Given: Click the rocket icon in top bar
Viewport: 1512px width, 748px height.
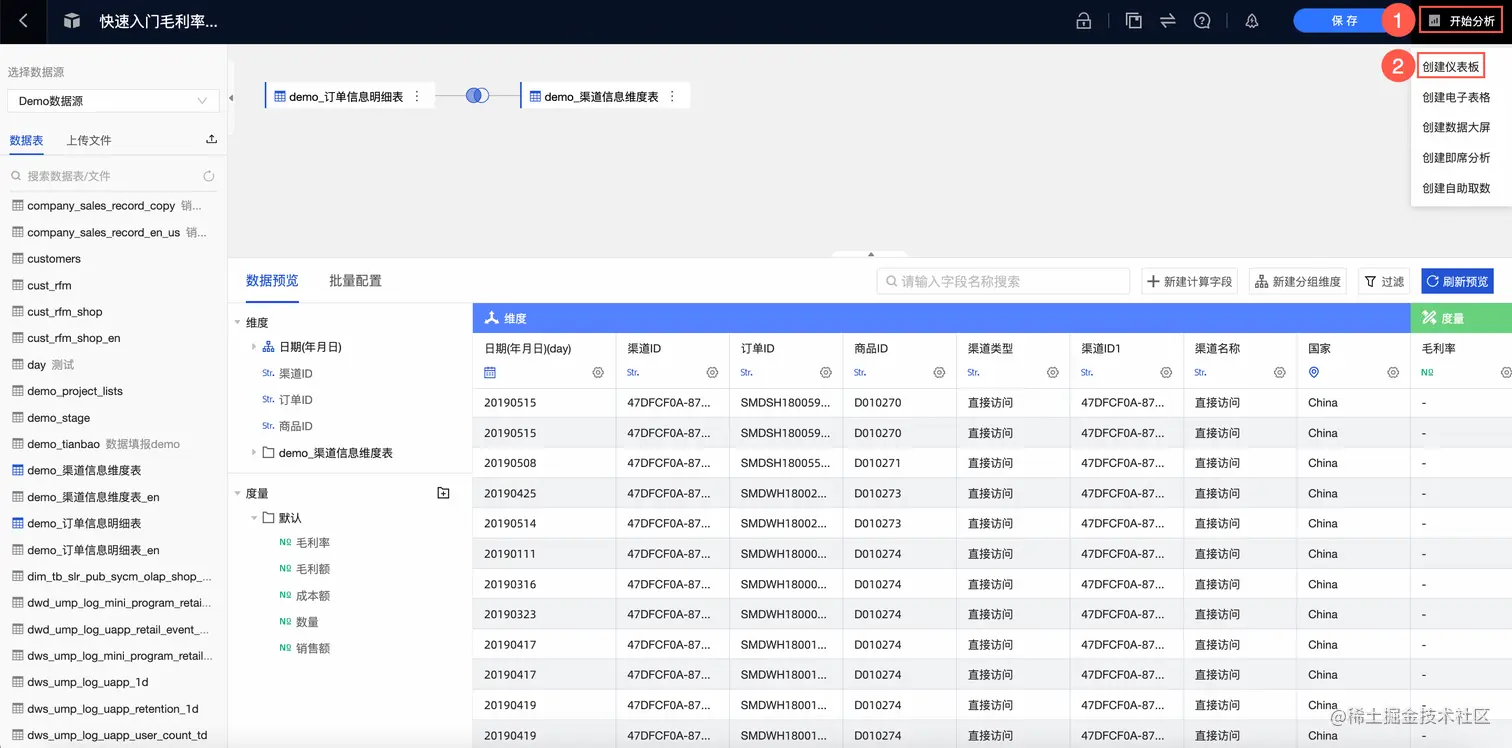Looking at the screenshot, I should [x=1252, y=21].
